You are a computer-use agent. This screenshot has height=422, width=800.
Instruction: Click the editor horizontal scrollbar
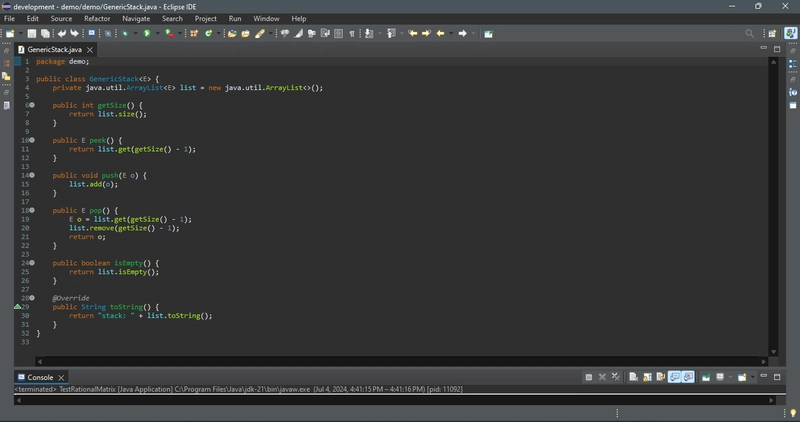(402, 361)
